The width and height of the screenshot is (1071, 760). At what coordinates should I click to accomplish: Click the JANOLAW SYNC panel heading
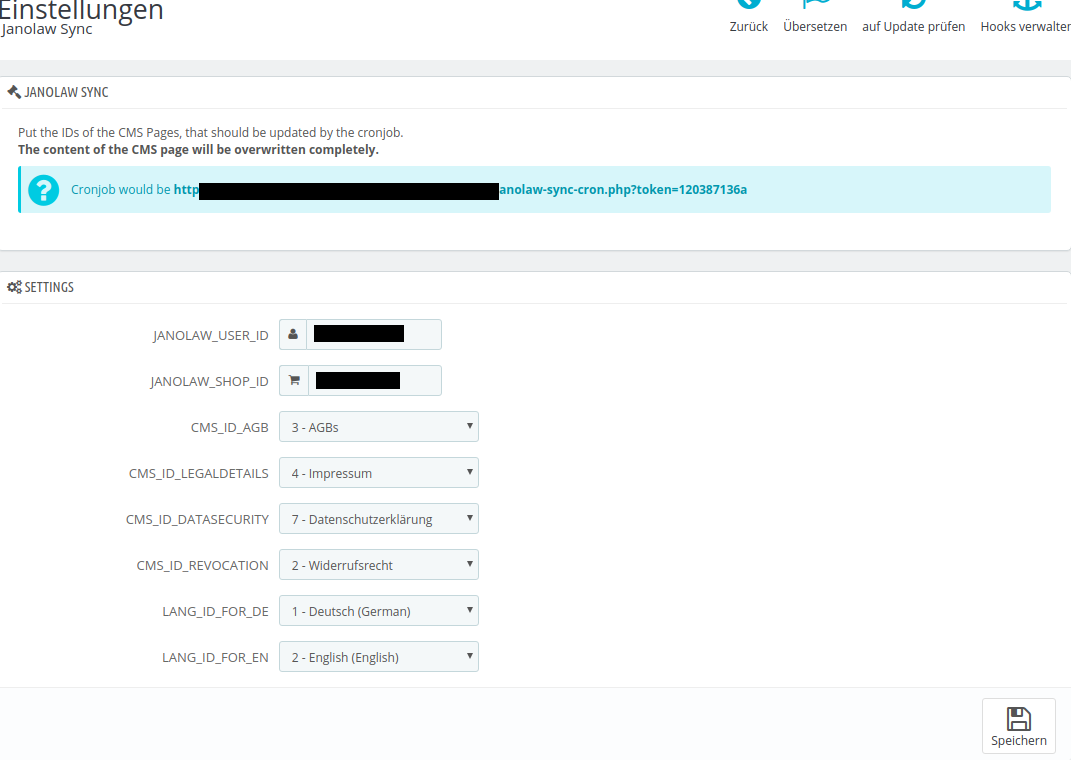(x=66, y=92)
